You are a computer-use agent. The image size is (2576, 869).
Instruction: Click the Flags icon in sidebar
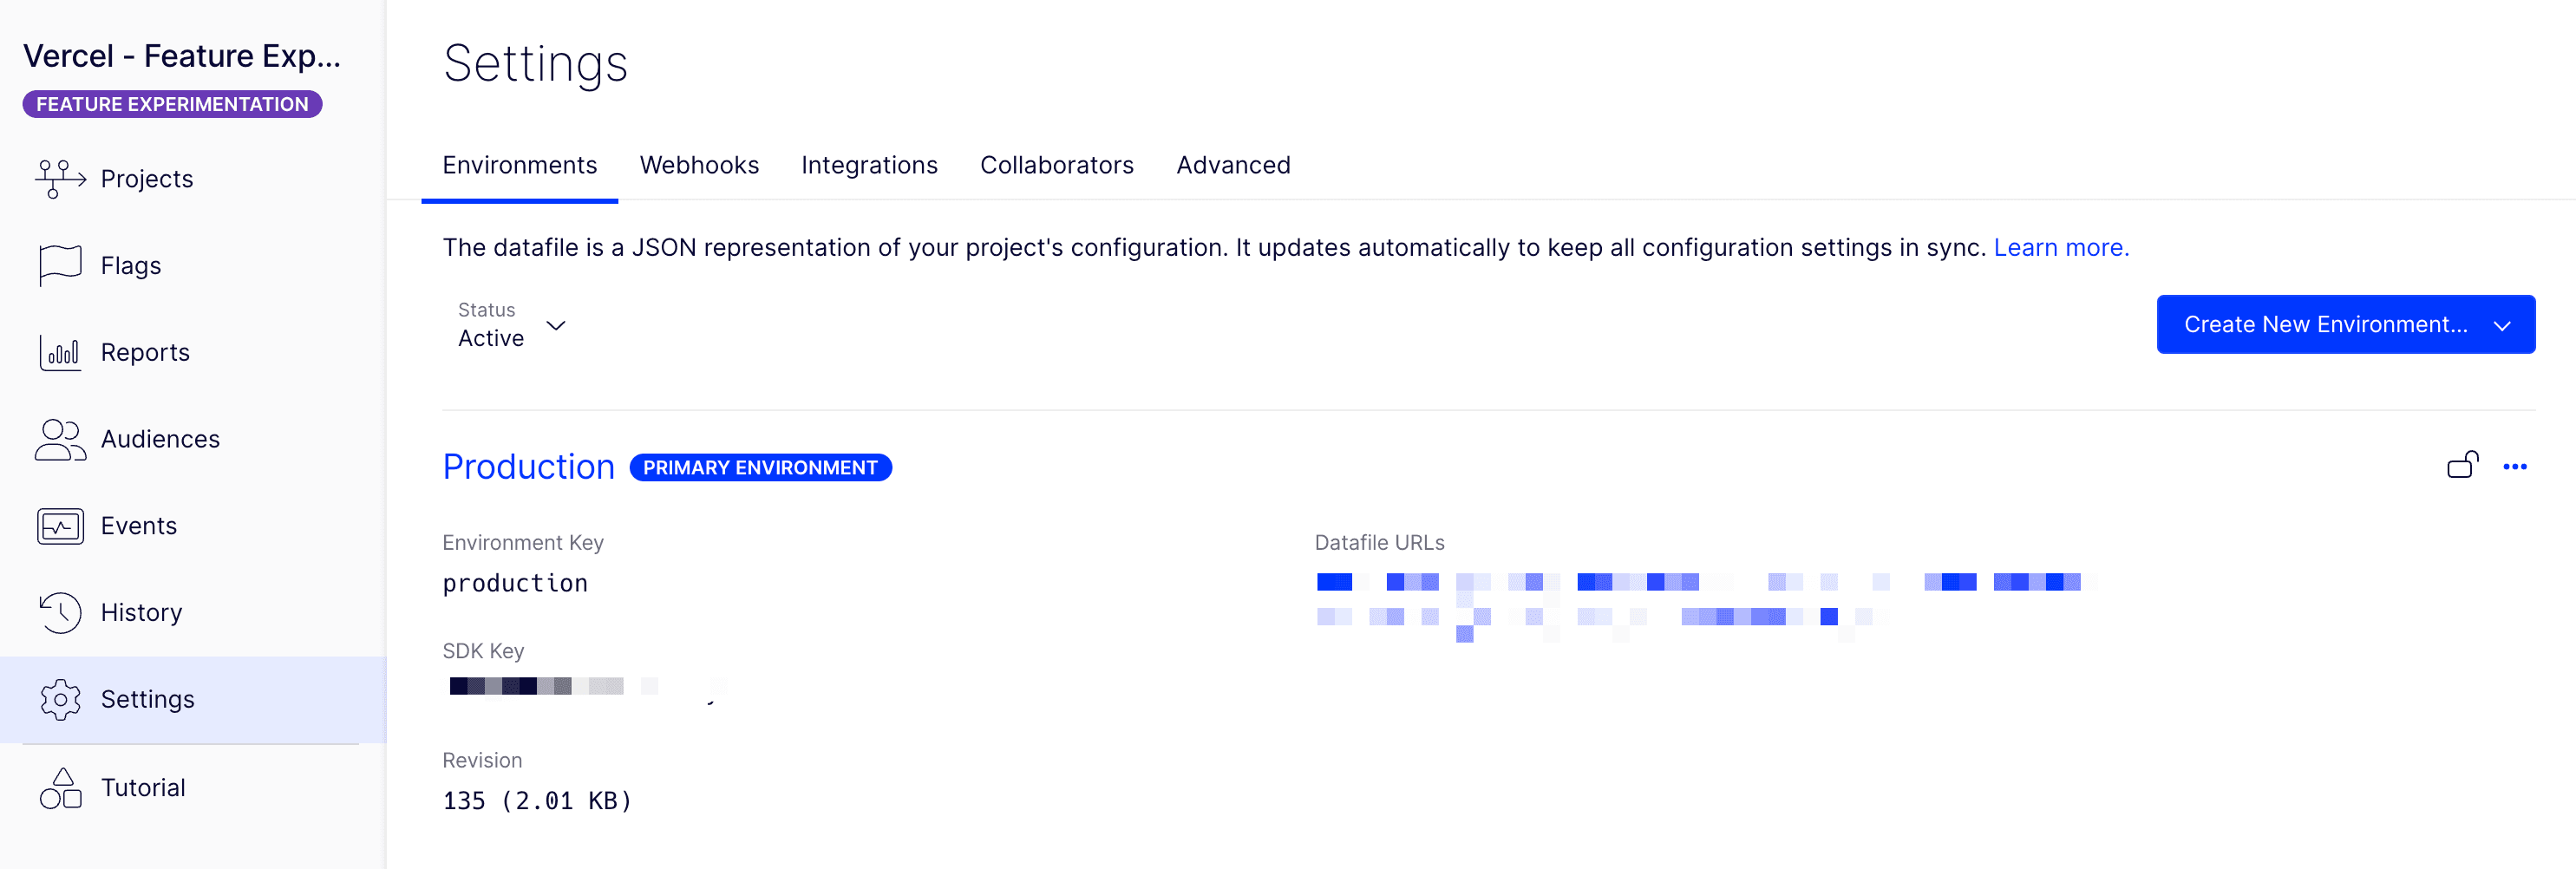60,265
